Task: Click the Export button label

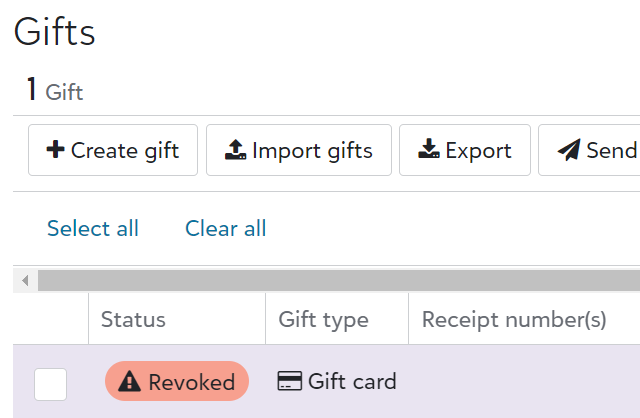Action: (478, 151)
